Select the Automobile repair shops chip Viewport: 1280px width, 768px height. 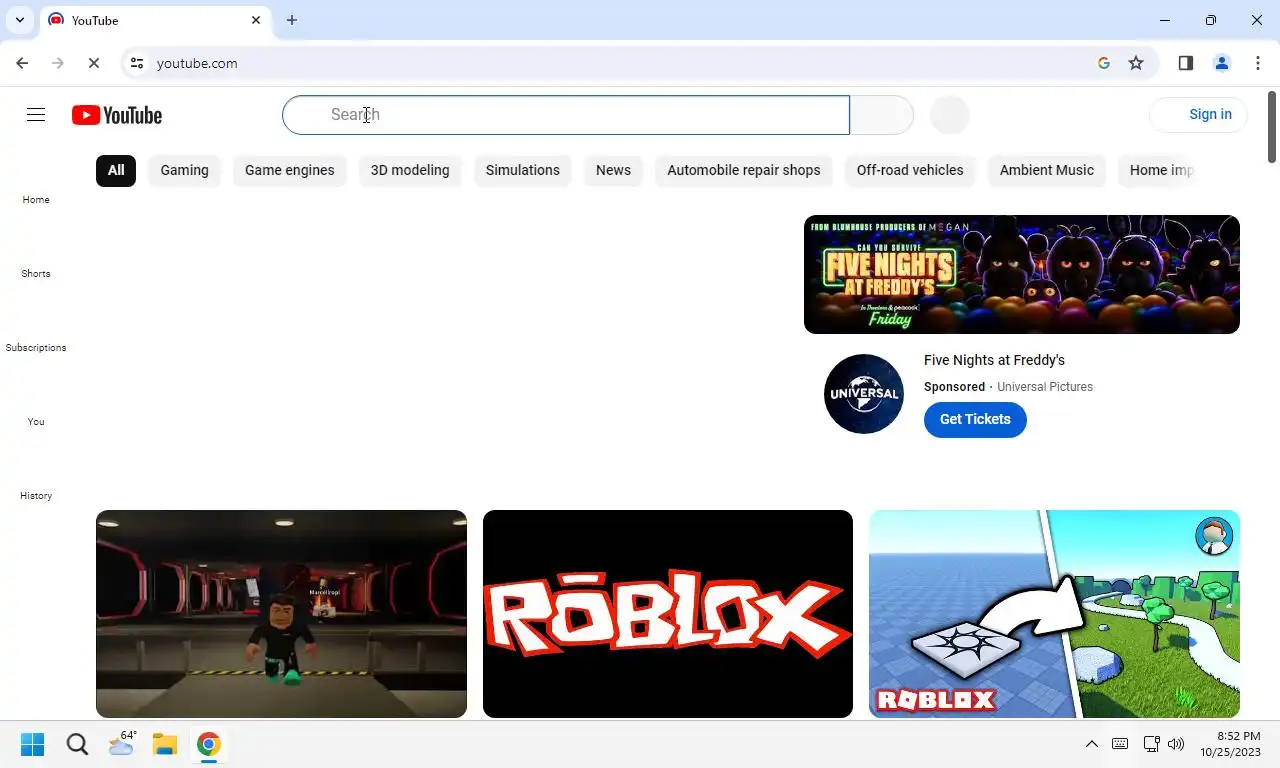point(744,170)
